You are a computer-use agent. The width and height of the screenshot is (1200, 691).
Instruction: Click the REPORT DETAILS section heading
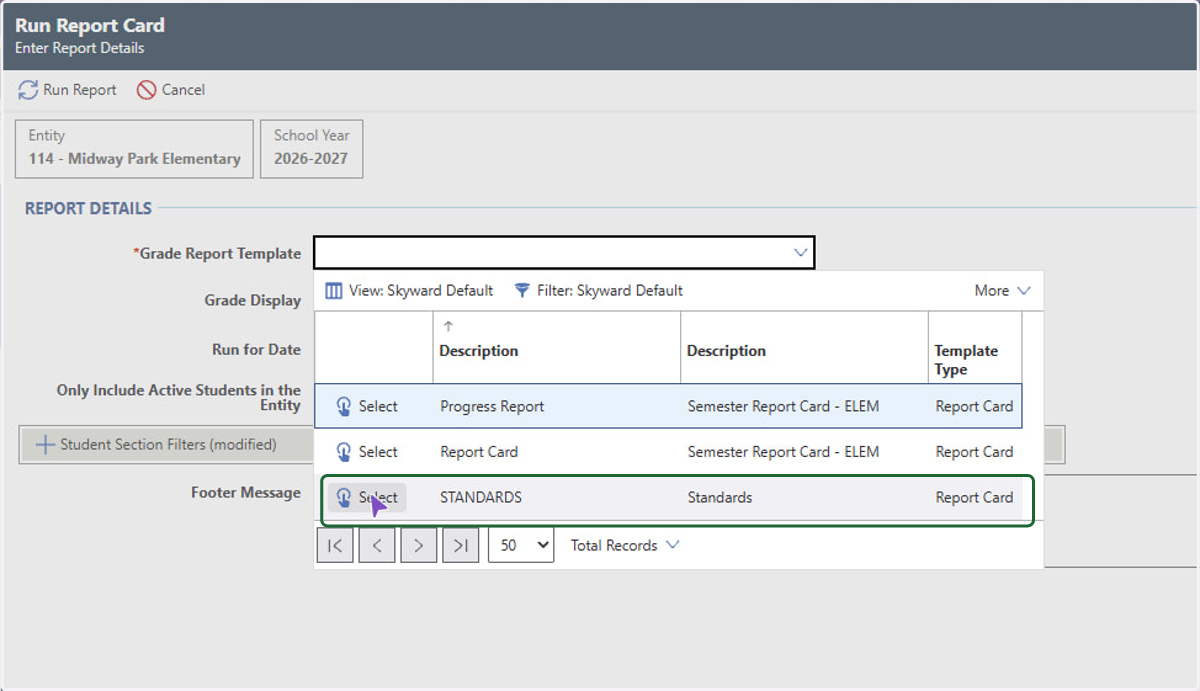(x=88, y=208)
